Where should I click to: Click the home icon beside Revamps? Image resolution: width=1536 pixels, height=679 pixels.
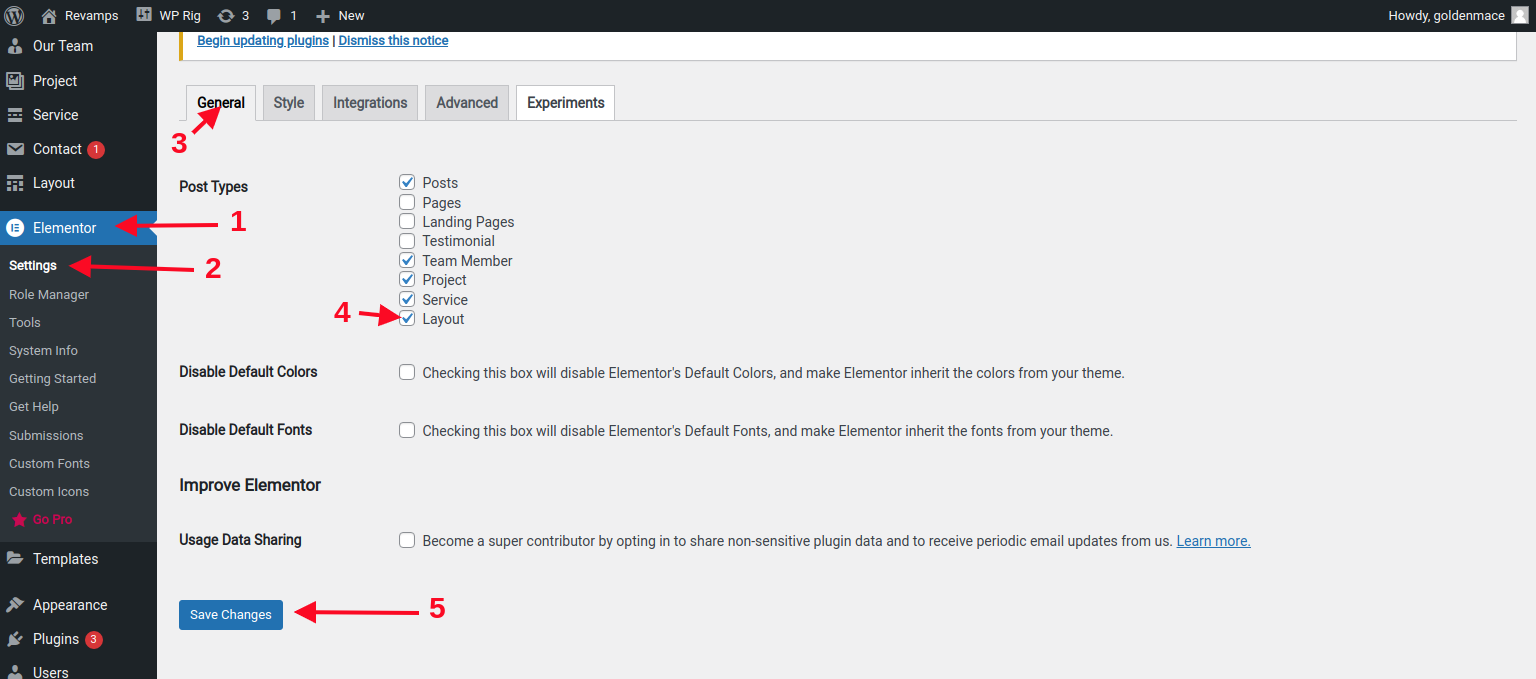pyautogui.click(x=49, y=15)
